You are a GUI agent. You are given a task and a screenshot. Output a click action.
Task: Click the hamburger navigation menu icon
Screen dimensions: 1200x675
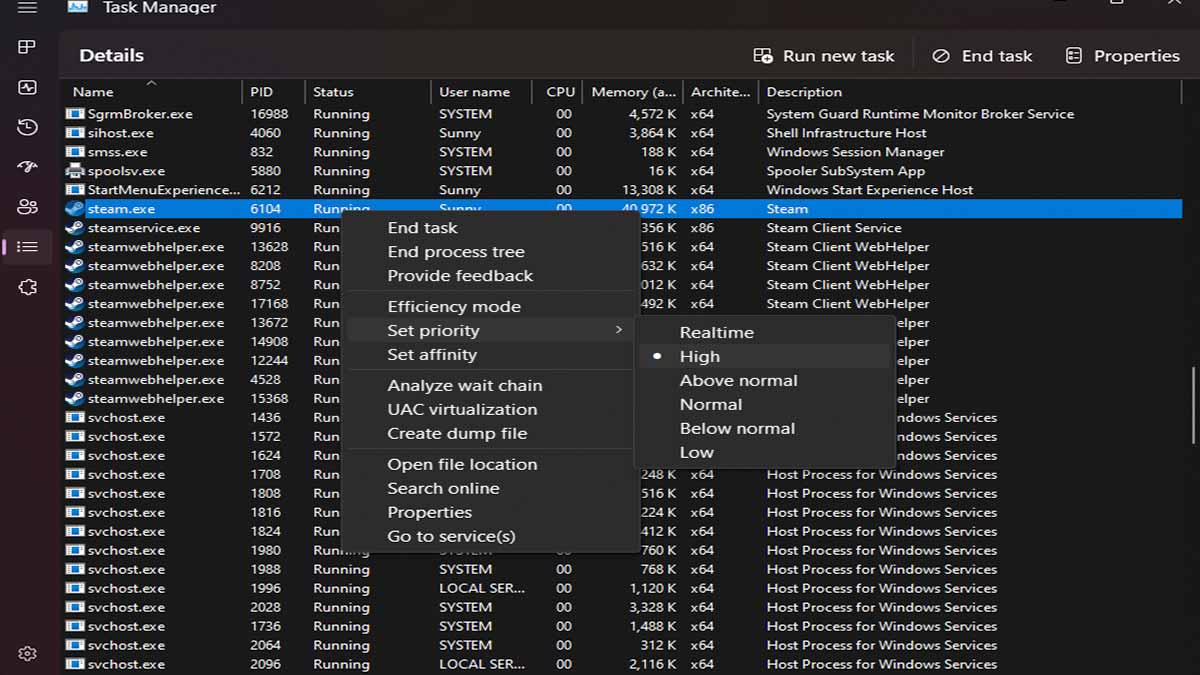(x=26, y=7)
